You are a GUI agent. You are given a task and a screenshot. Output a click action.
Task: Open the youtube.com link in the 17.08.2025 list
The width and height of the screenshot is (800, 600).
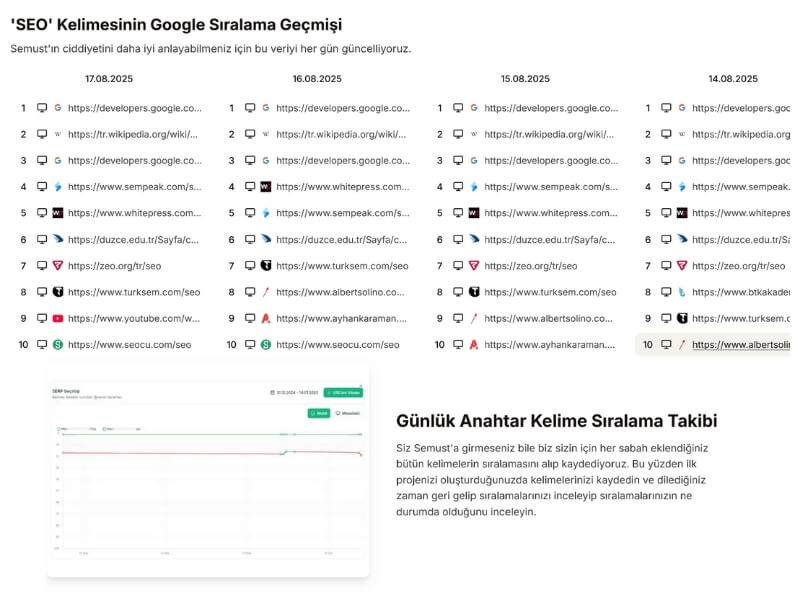tap(134, 318)
